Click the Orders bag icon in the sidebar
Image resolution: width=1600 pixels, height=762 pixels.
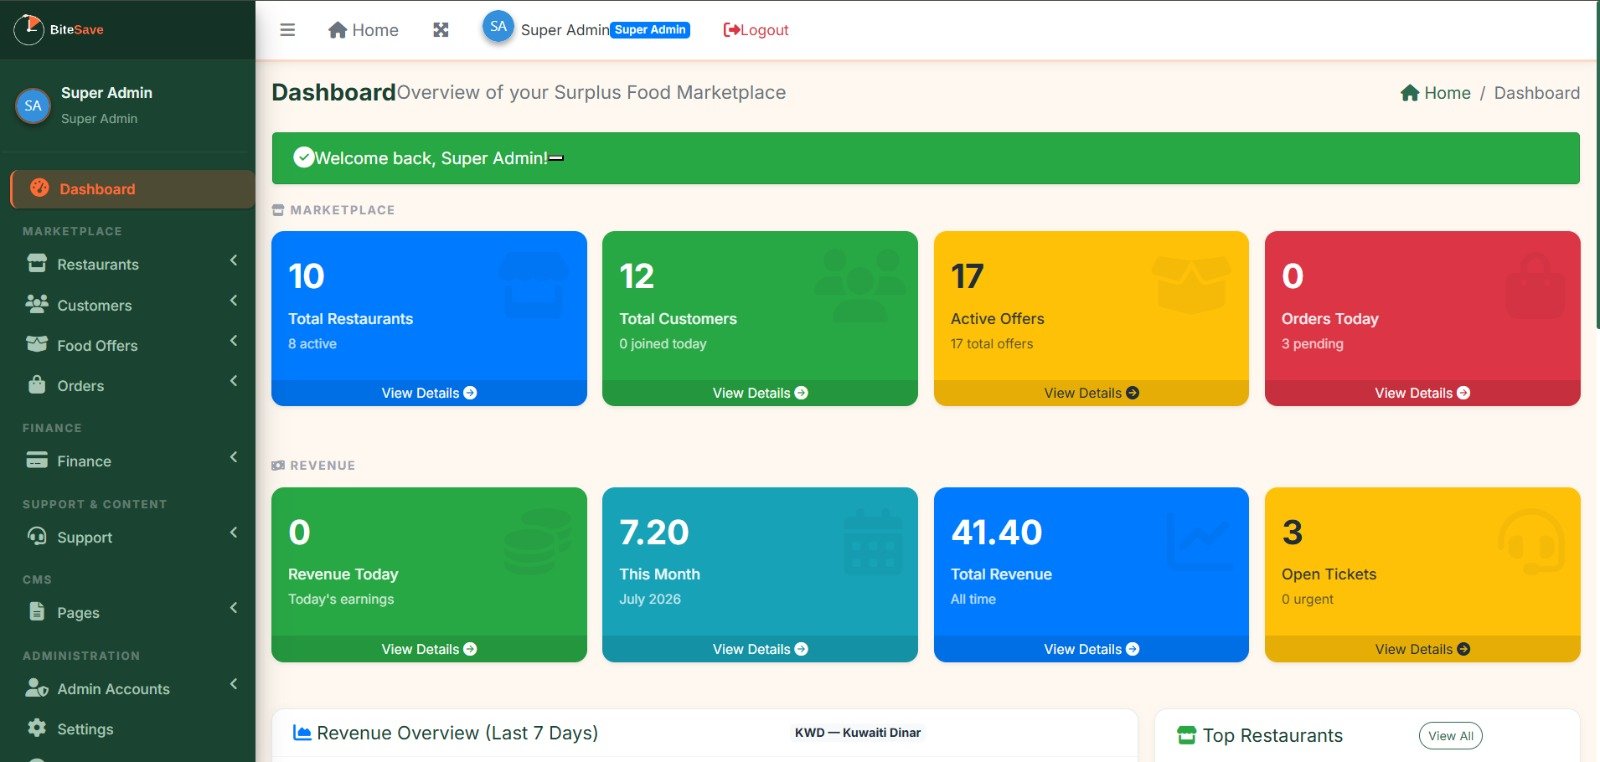click(37, 384)
